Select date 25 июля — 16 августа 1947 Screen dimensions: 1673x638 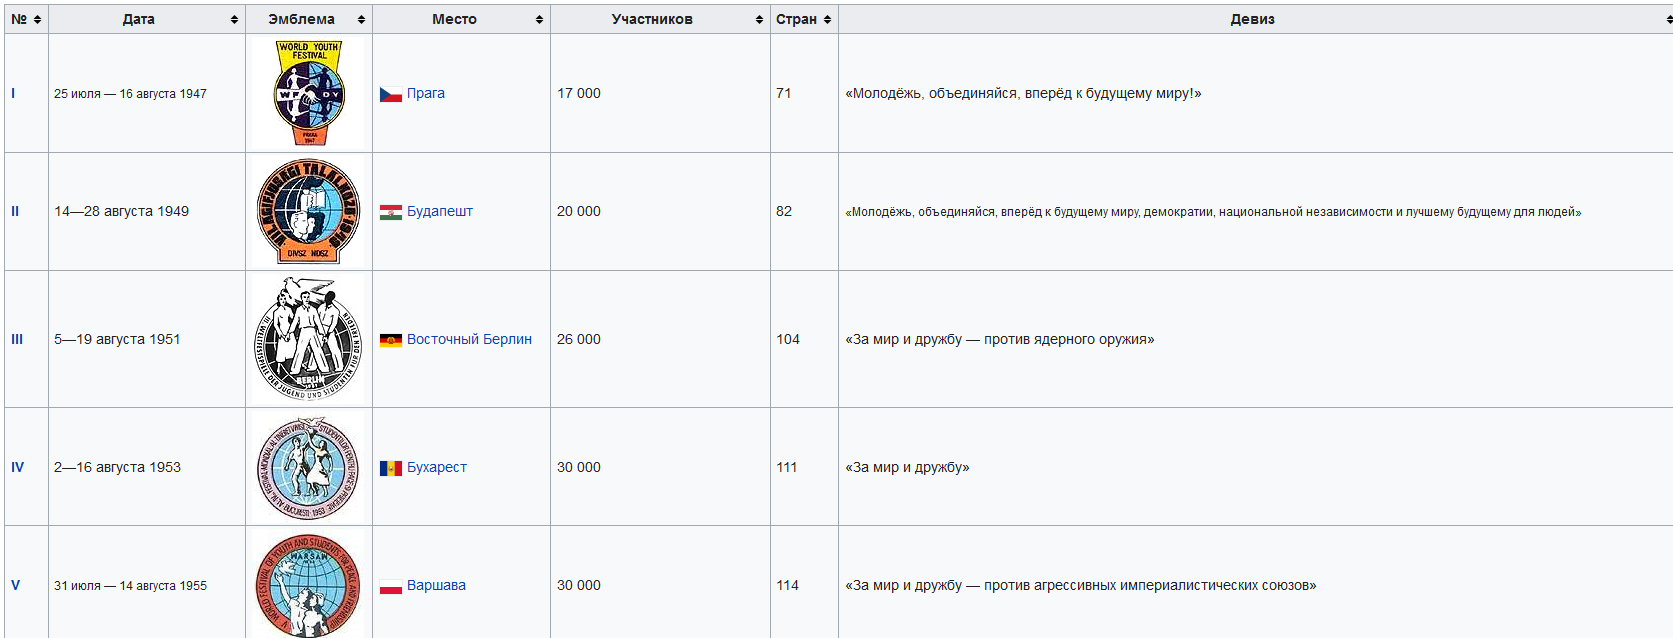point(130,94)
